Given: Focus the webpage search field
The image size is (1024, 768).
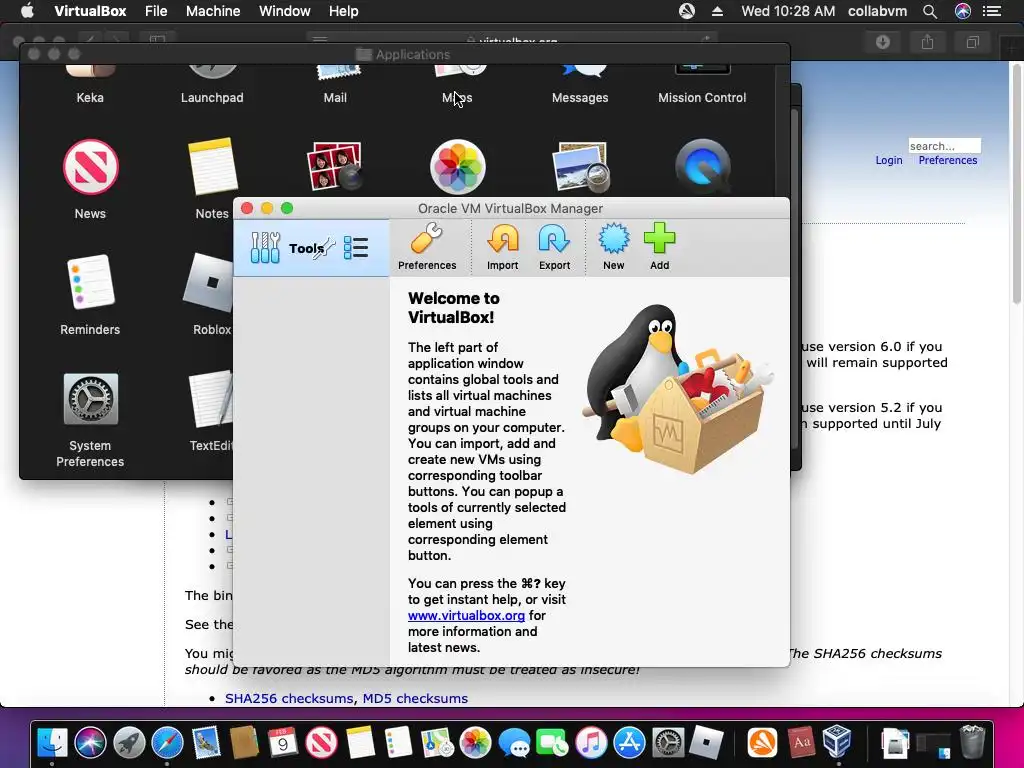Looking at the screenshot, I should [x=944, y=146].
